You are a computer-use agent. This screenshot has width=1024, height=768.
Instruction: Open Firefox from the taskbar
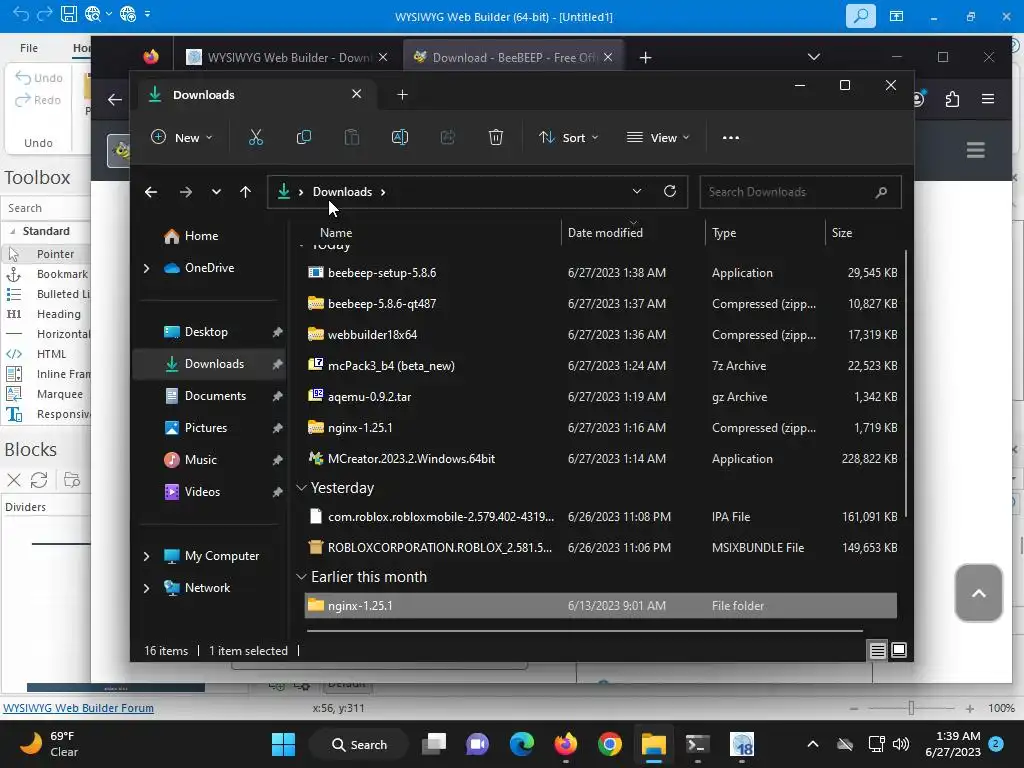(x=566, y=744)
